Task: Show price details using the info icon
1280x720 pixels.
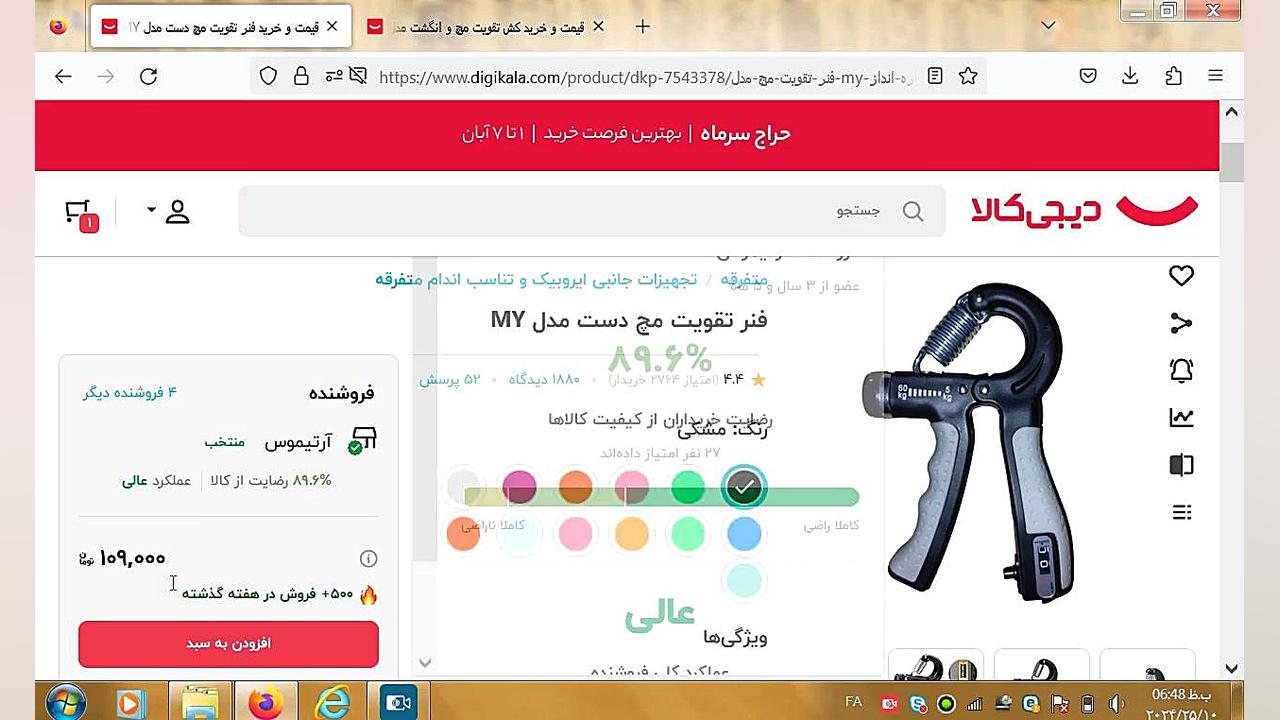Action: 368,559
